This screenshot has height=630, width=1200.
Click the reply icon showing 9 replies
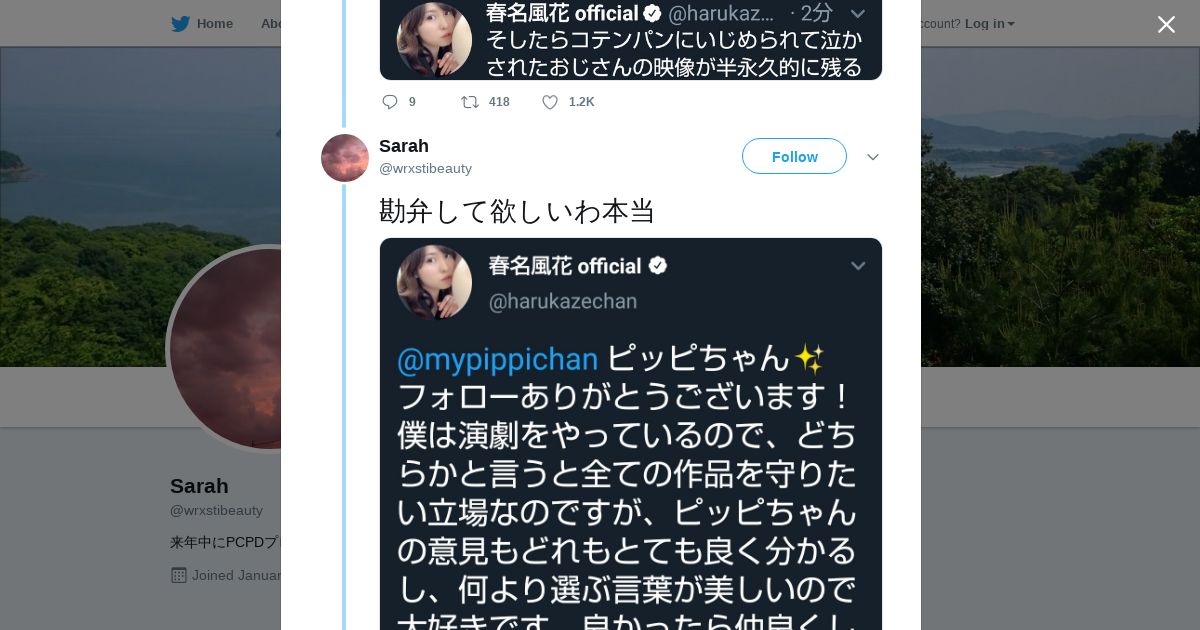(x=390, y=102)
